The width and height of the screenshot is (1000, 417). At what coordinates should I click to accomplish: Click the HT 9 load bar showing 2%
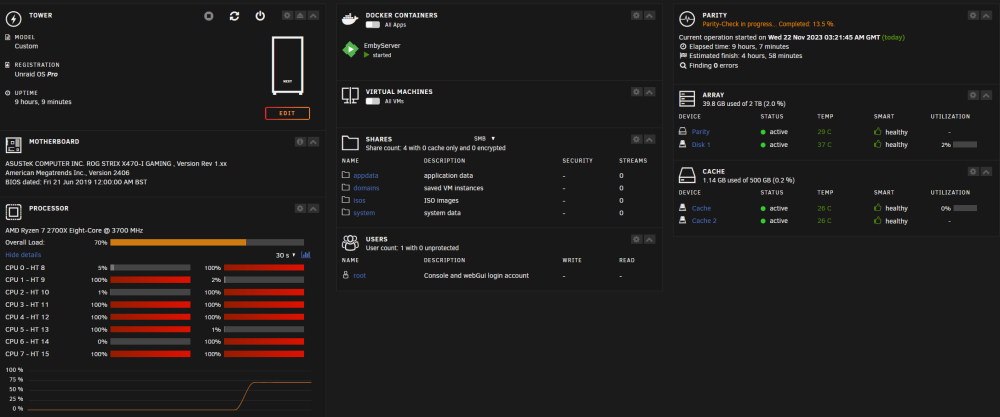click(264, 280)
